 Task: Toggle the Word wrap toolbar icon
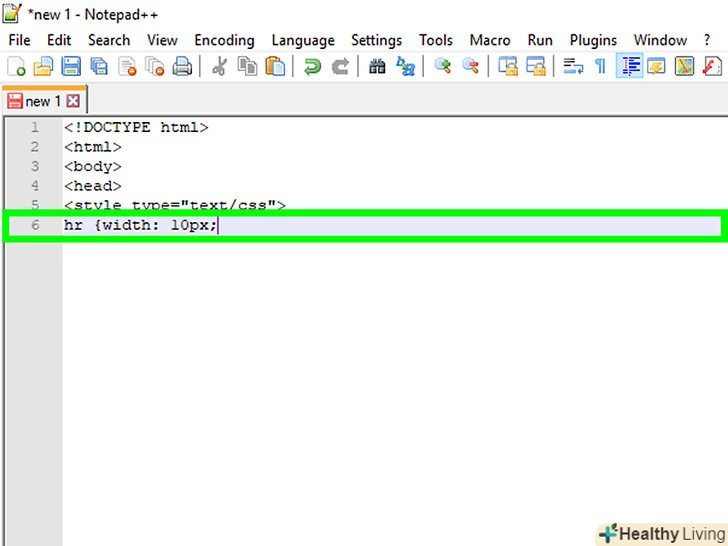573,66
